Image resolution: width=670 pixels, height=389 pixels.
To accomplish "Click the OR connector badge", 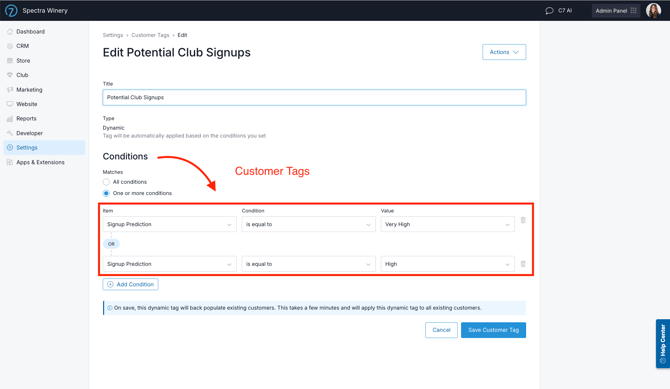I will point(111,244).
